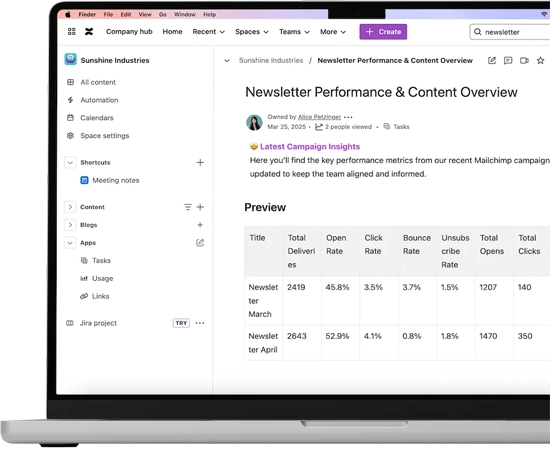Viewport: 550px width, 454px height.
Task: Open Alice Petzinger owner link
Action: point(319,117)
